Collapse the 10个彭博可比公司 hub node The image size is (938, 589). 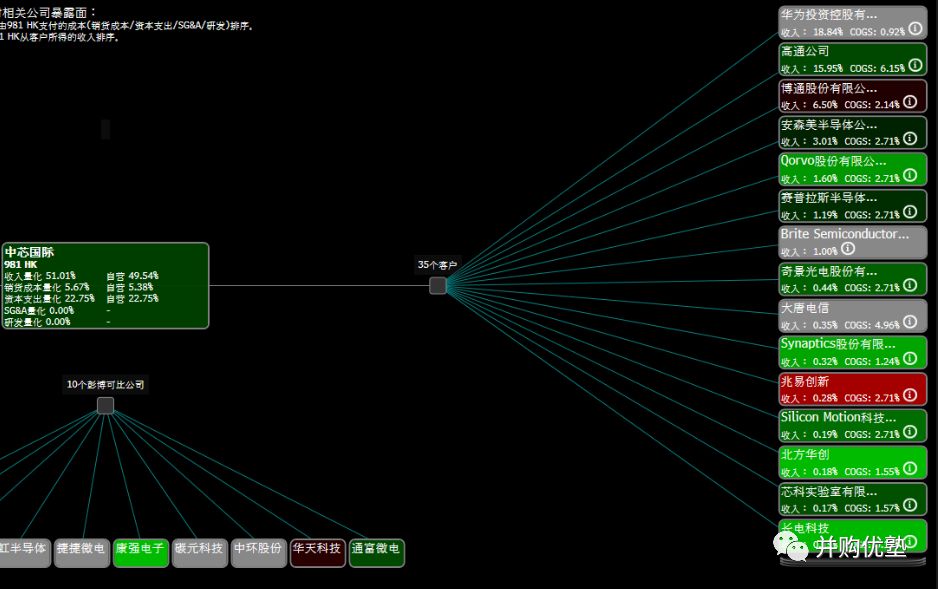point(105,406)
